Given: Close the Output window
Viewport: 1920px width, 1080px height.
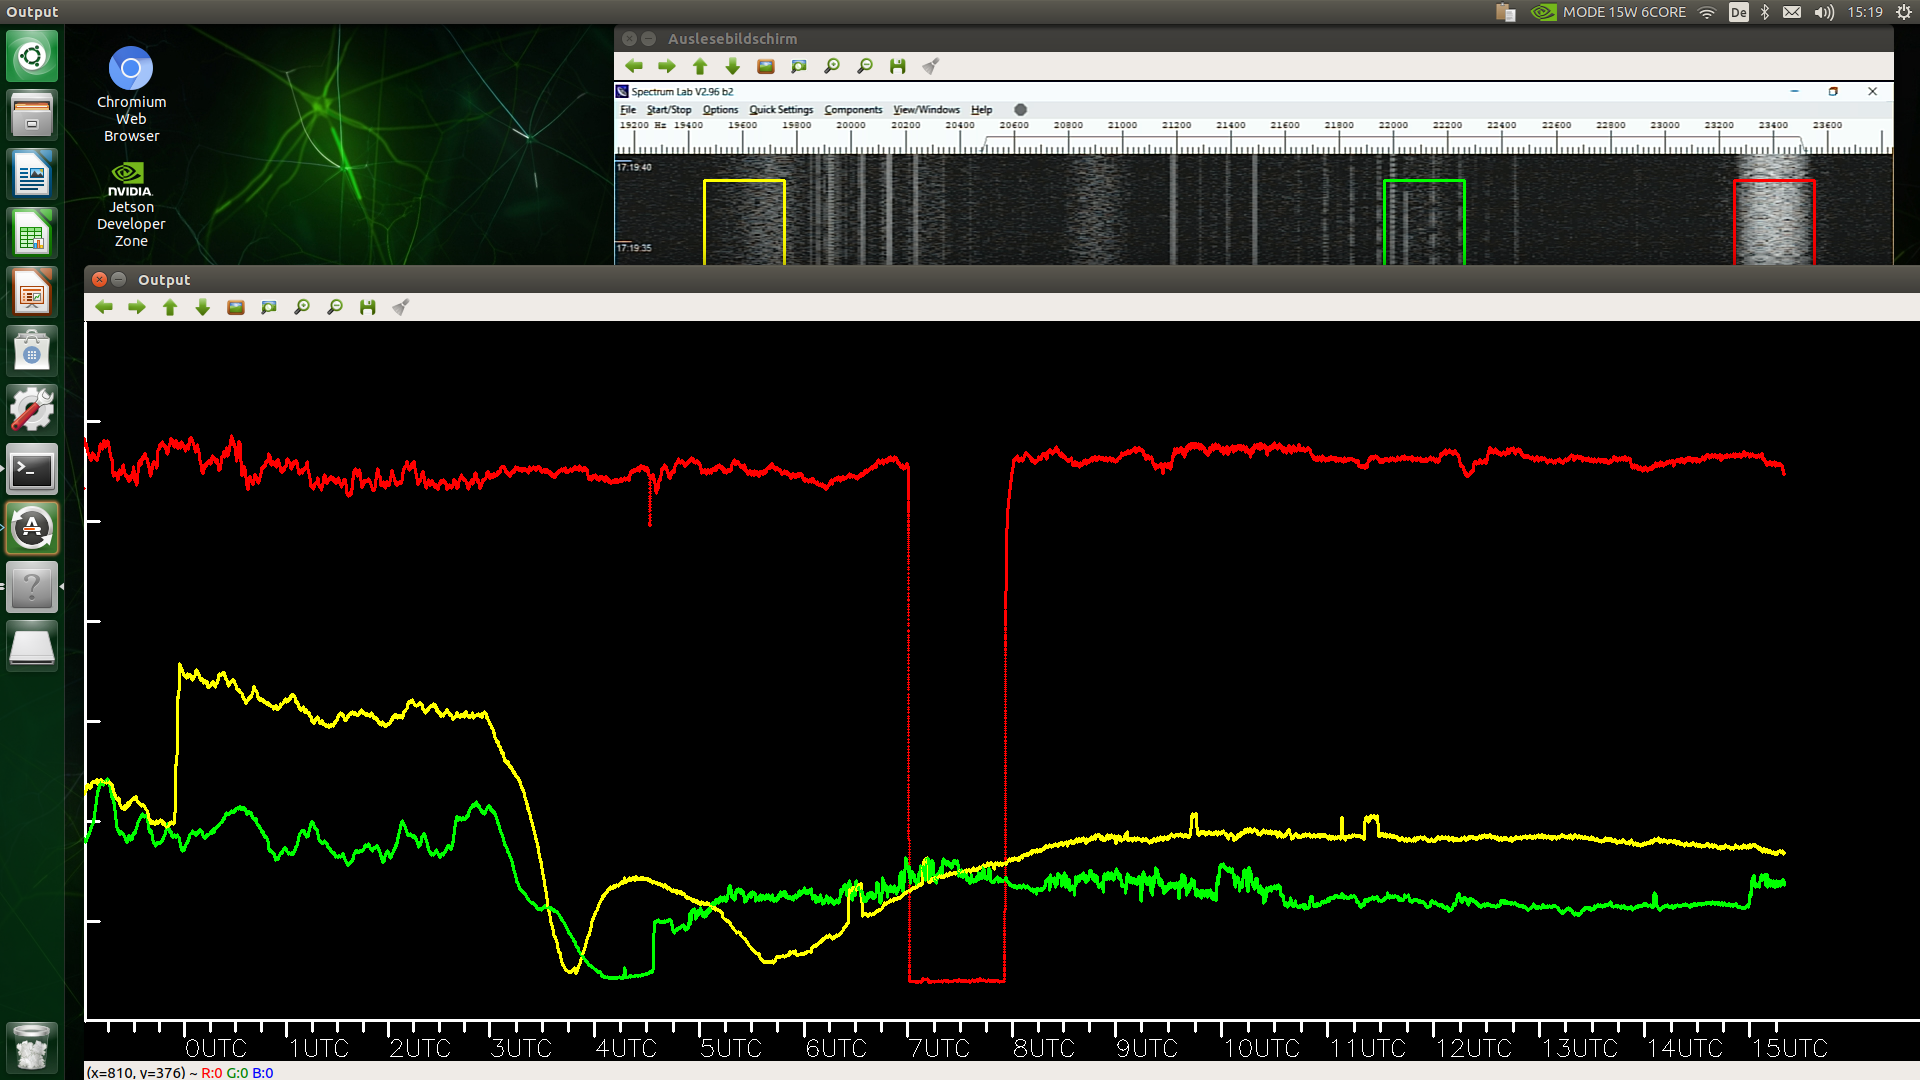Looking at the screenshot, I should 99,280.
